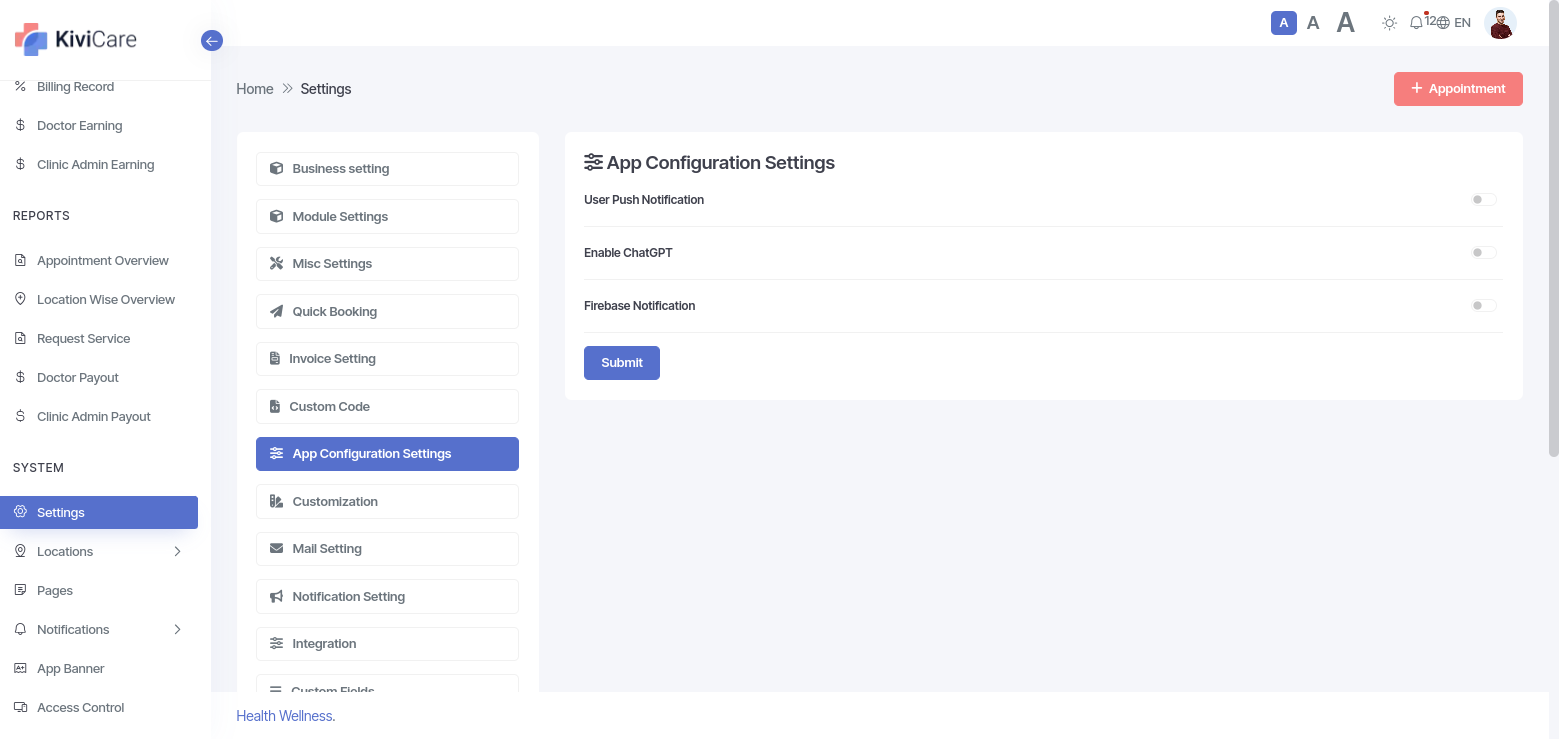Expand the Locations submenu chevron
This screenshot has width=1559, height=739.
pos(177,552)
